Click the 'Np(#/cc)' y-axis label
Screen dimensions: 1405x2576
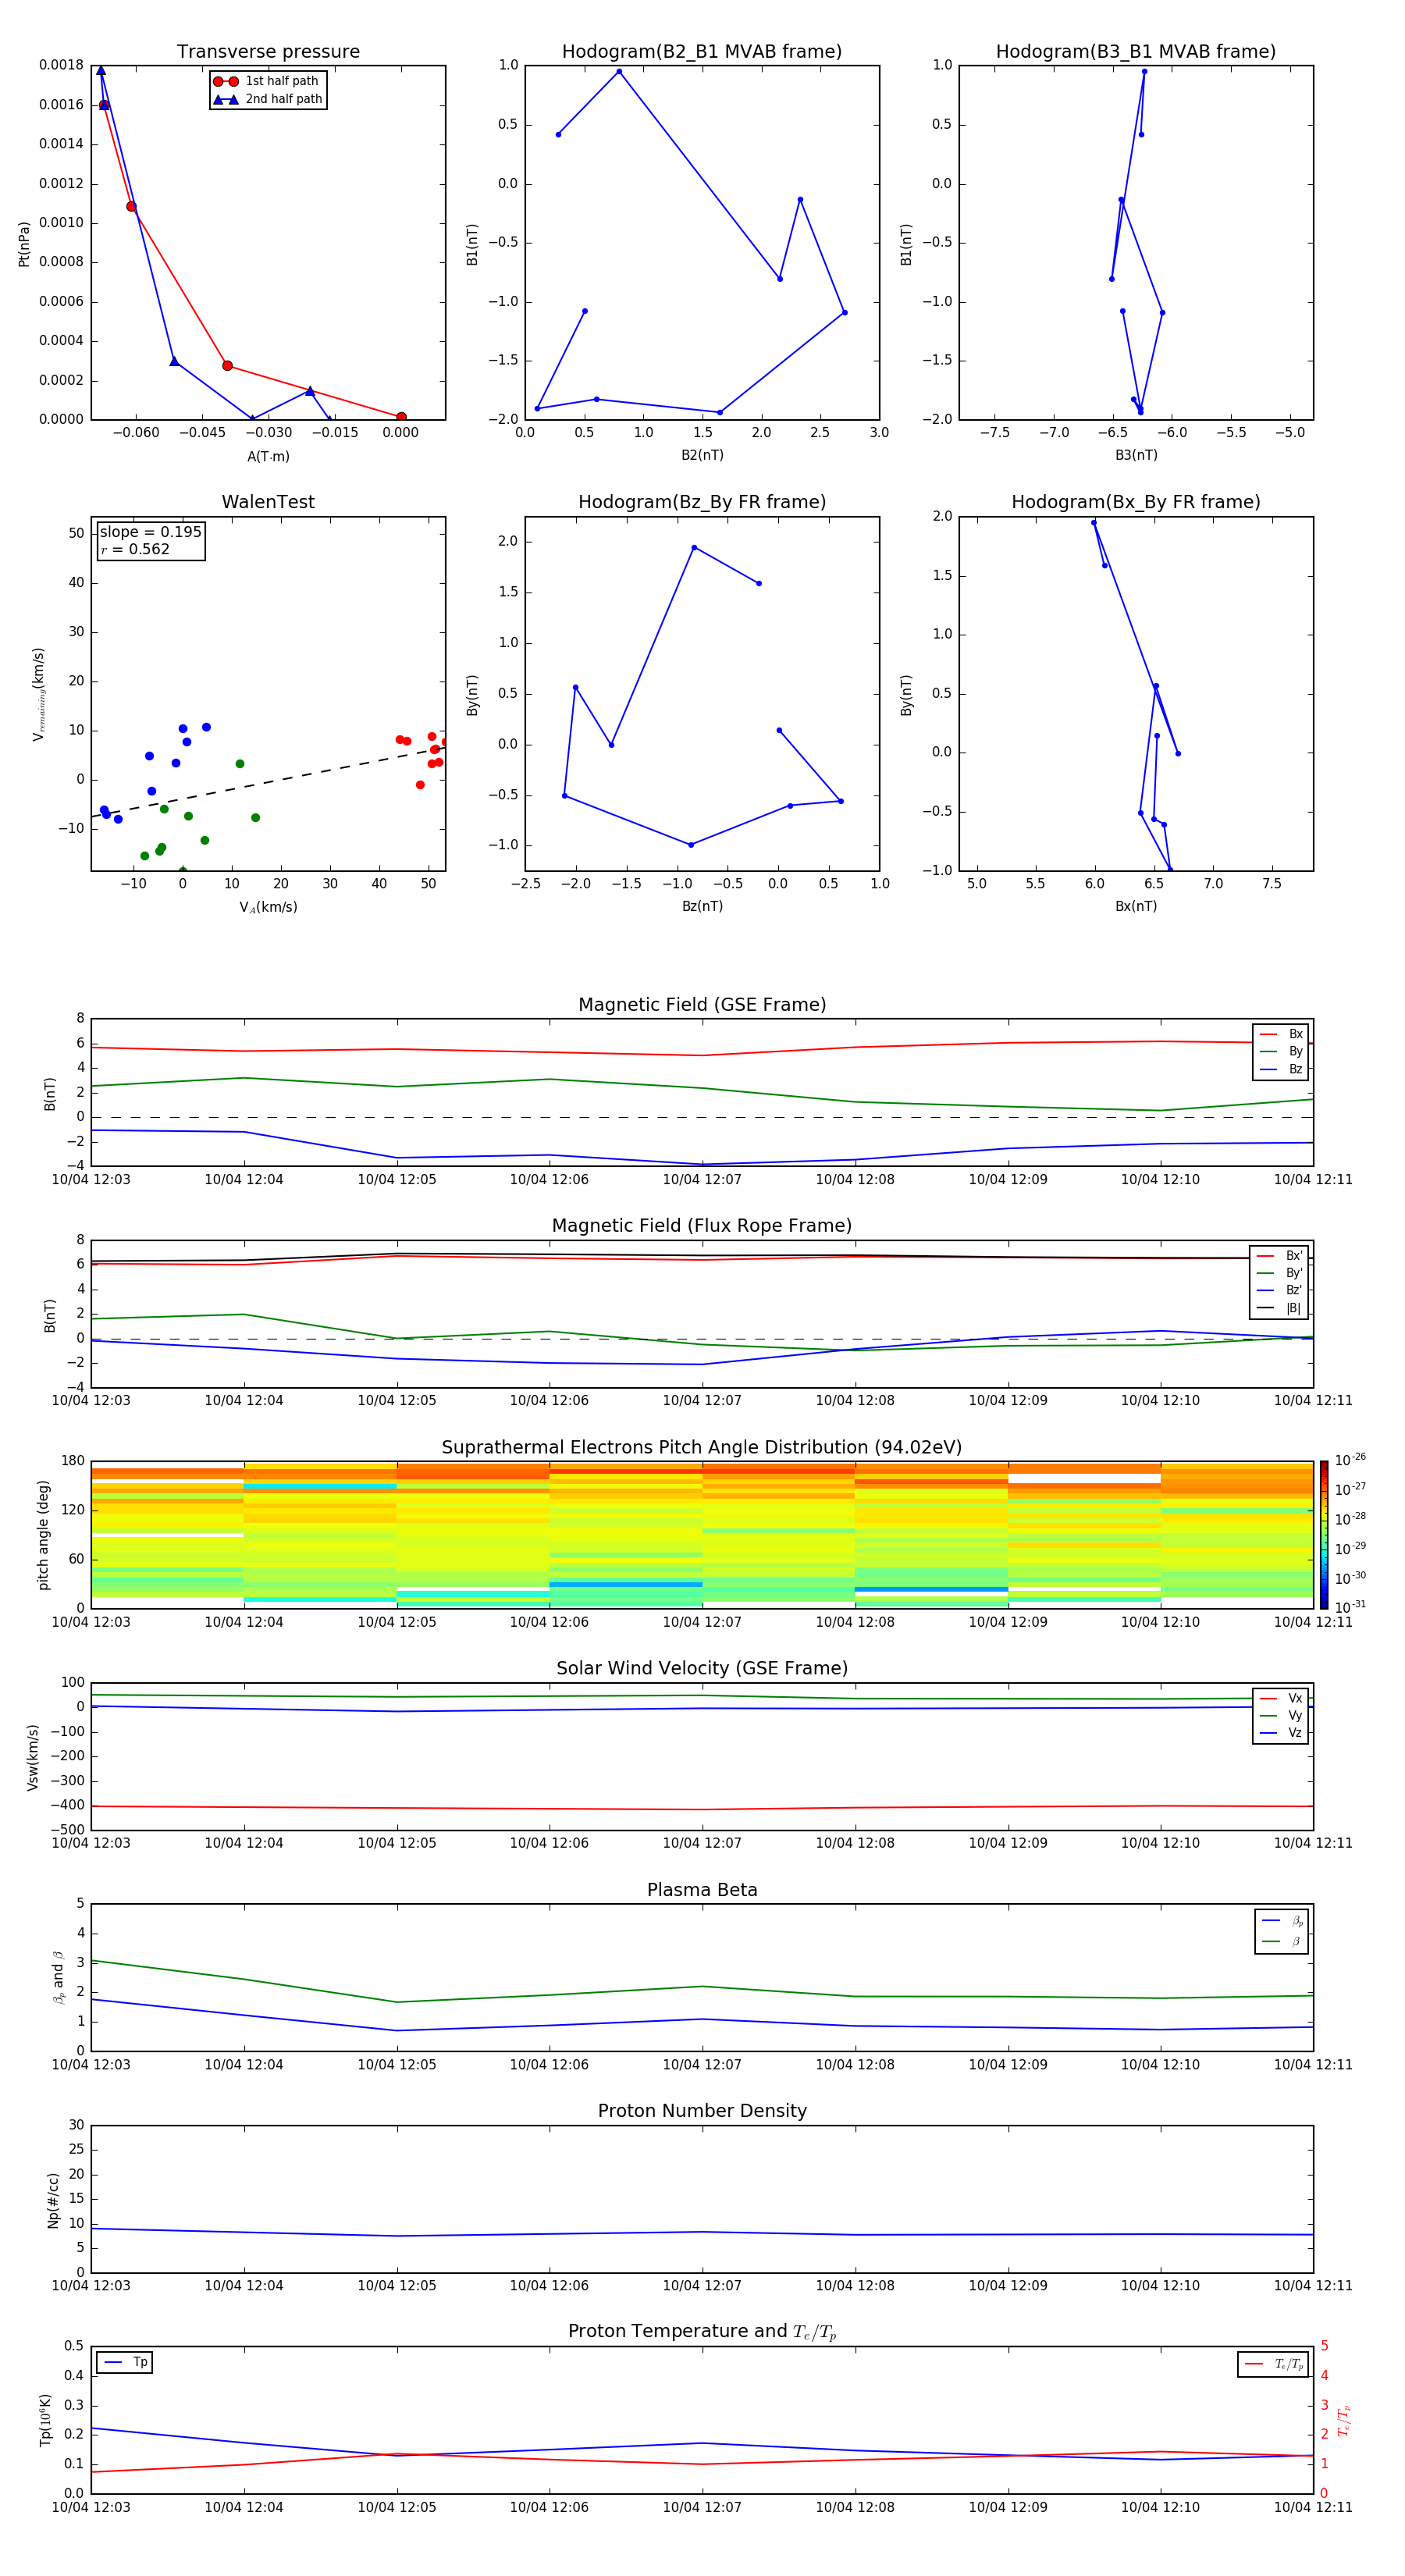point(53,2200)
